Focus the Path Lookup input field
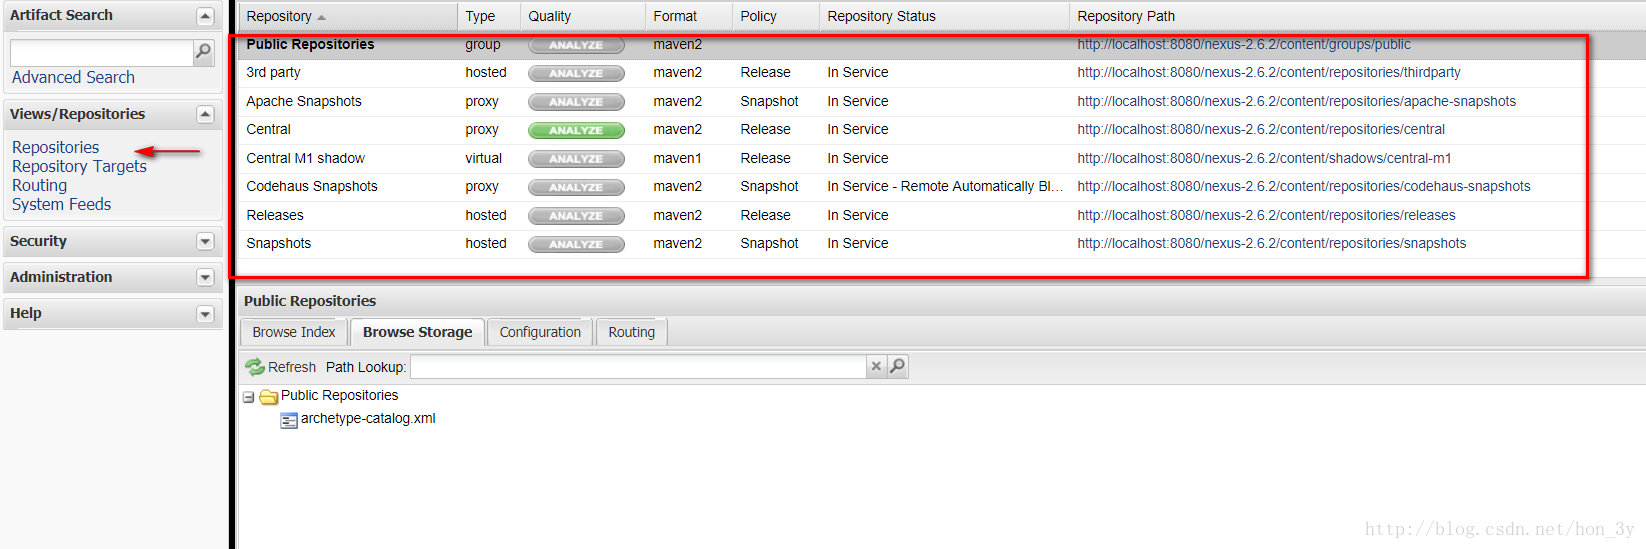The image size is (1646, 549). pos(638,367)
